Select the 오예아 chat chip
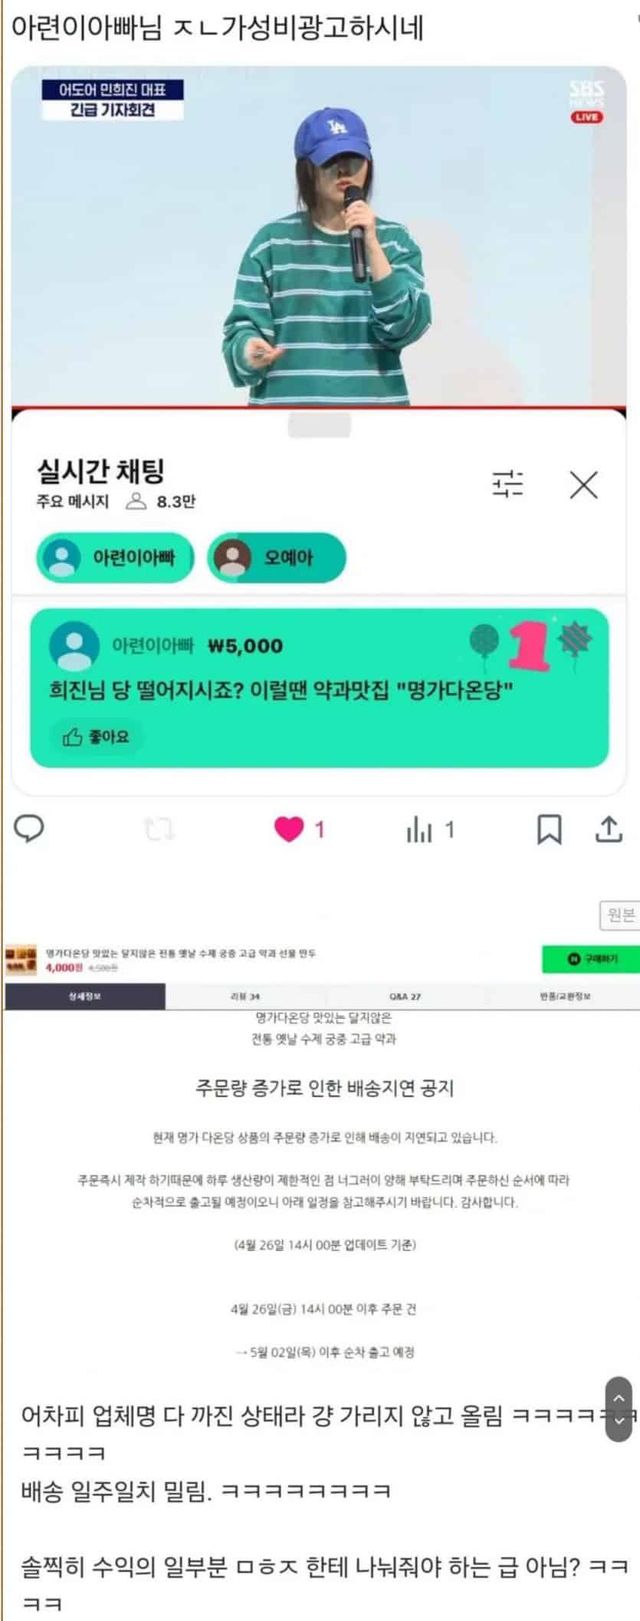This screenshot has width=640, height=1621. click(x=276, y=557)
